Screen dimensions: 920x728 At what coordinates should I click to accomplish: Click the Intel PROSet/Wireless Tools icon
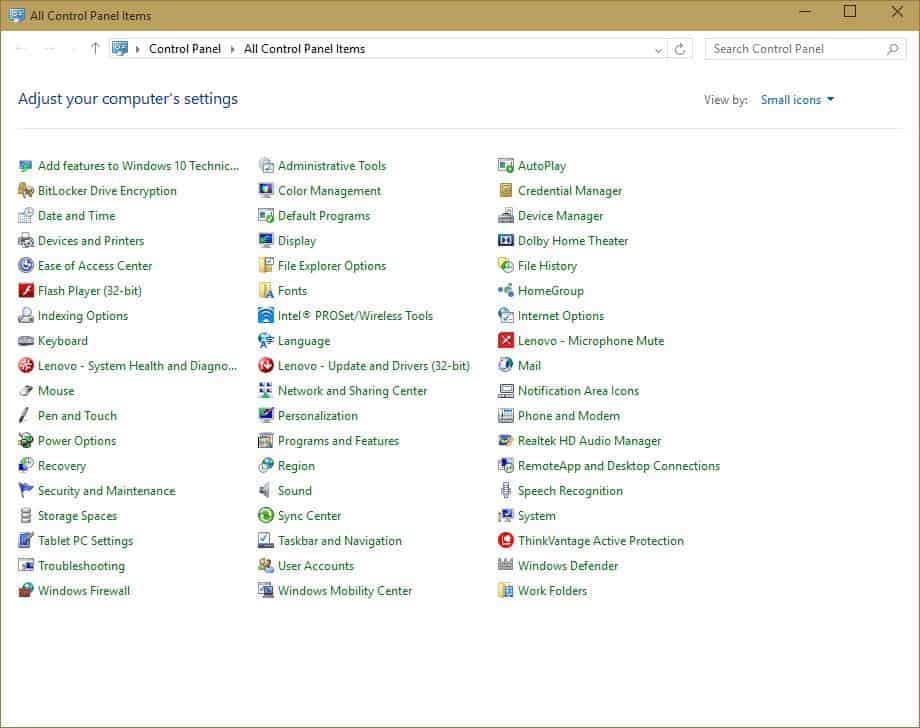pos(266,316)
